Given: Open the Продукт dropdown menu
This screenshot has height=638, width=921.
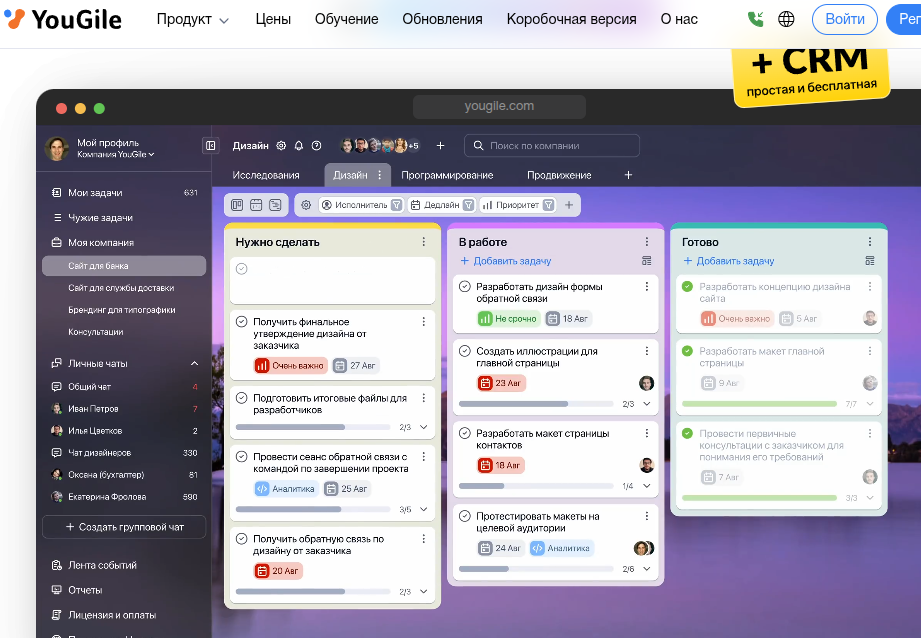Looking at the screenshot, I should pyautogui.click(x=192, y=19).
